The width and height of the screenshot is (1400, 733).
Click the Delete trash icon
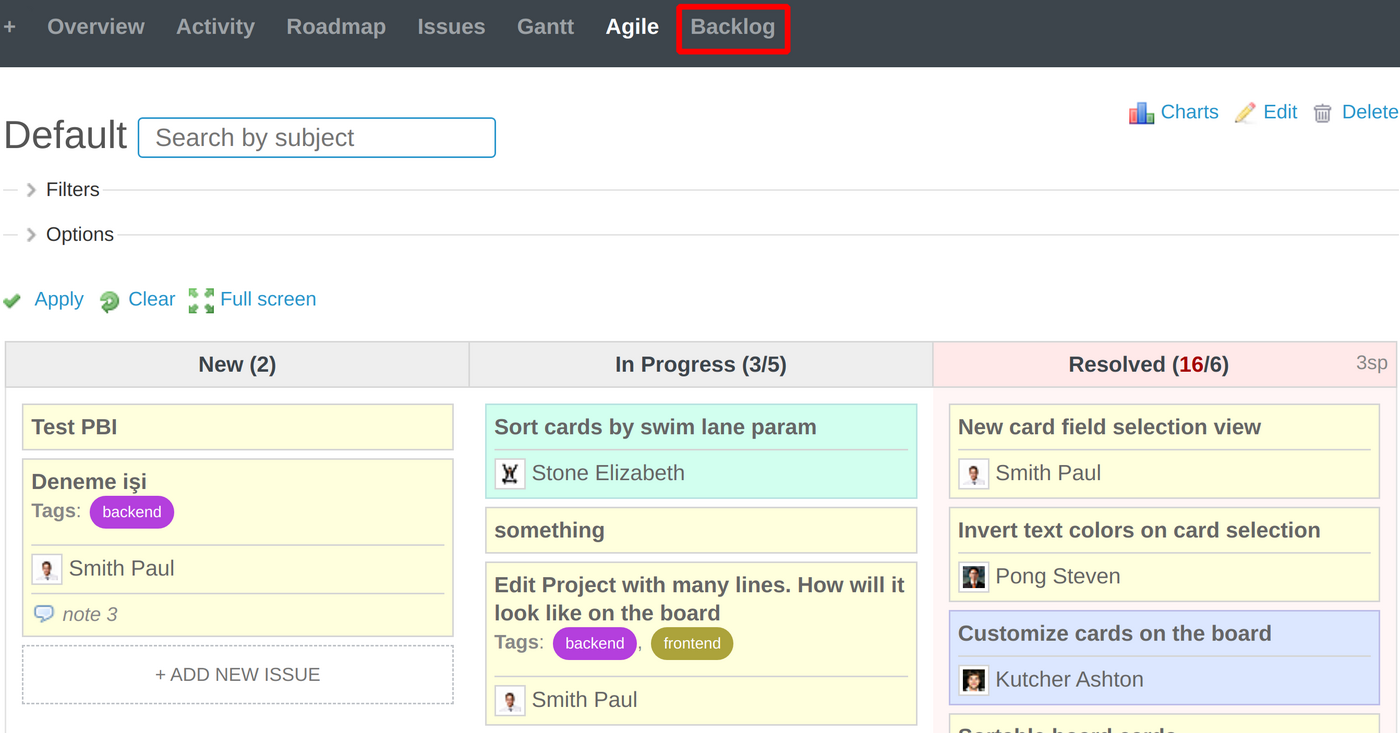1322,112
